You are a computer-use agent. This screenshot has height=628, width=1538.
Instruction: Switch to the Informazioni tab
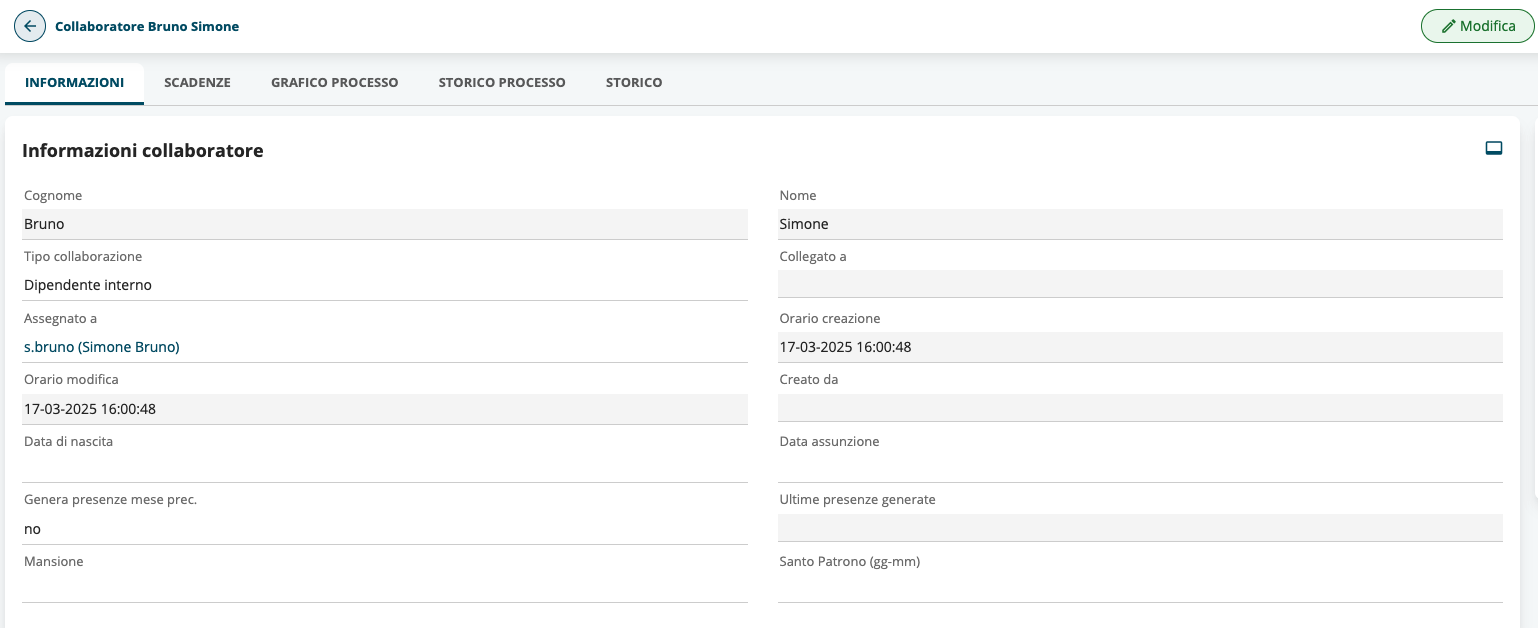(75, 83)
